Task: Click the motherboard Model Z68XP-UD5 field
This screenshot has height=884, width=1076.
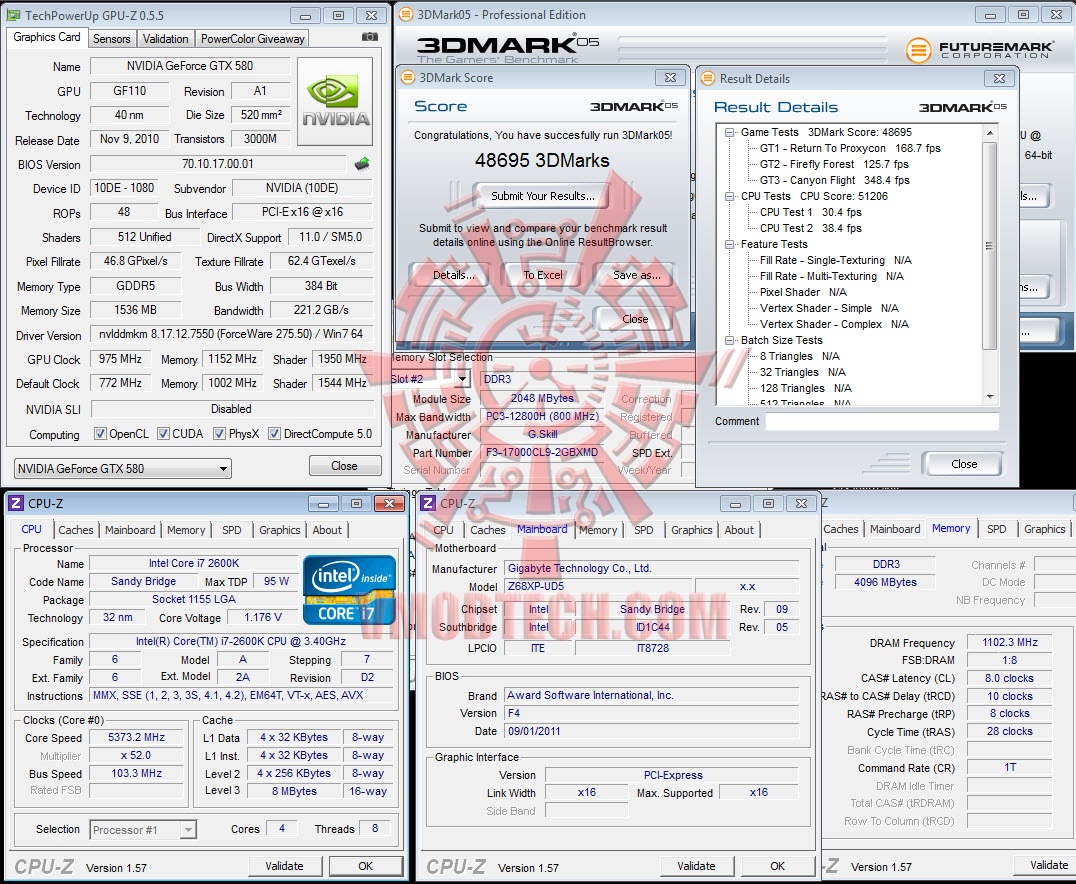Action: pos(598,586)
